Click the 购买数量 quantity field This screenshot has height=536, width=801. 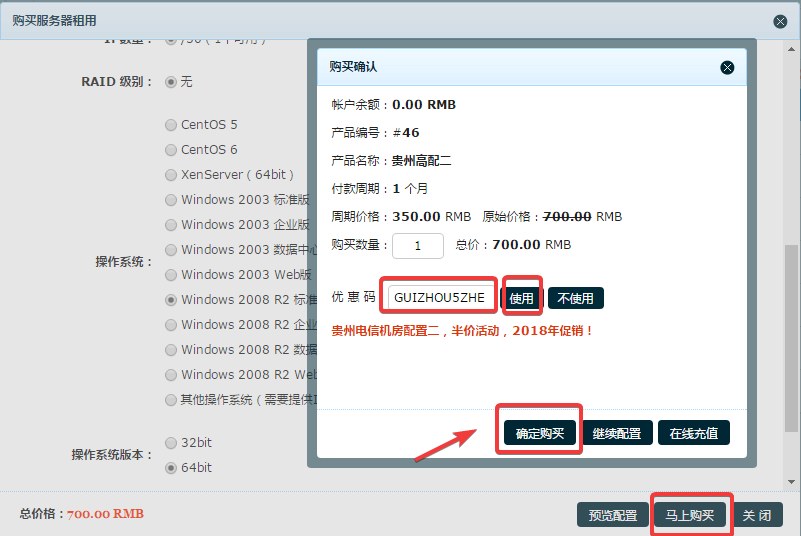pos(418,245)
